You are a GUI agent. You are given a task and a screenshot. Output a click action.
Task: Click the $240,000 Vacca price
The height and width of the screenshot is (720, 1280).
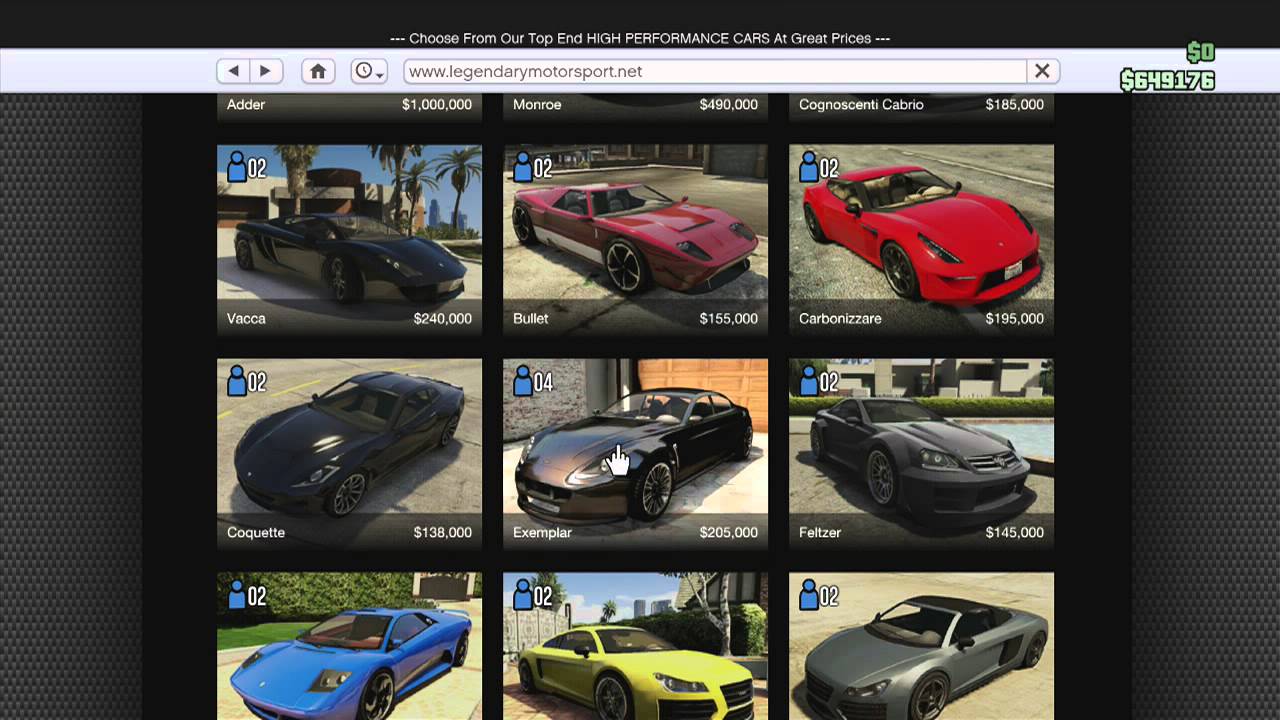[443, 318]
